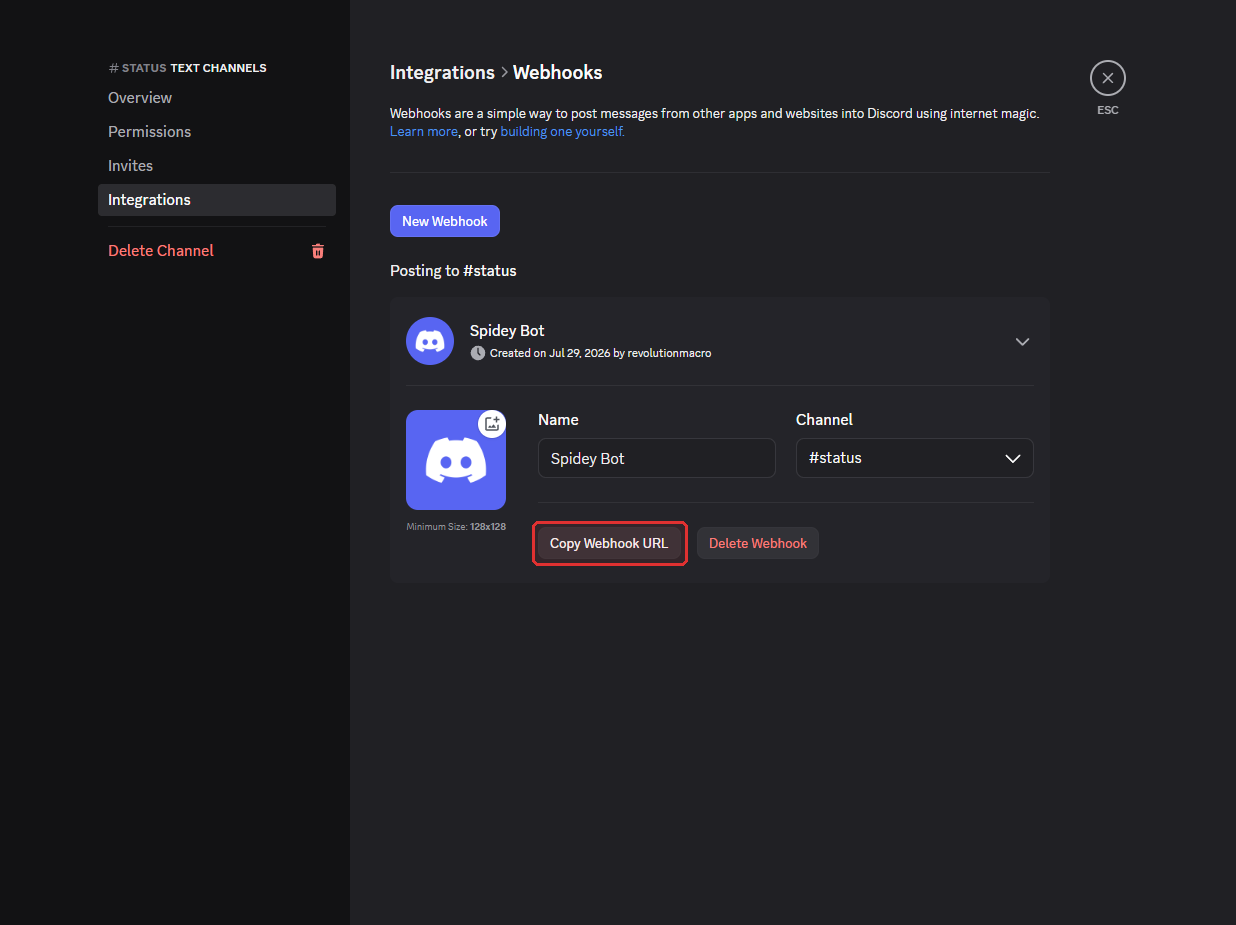Viewport: 1236px width, 925px height.
Task: Open the Permissions settings tab
Action: (x=217, y=132)
